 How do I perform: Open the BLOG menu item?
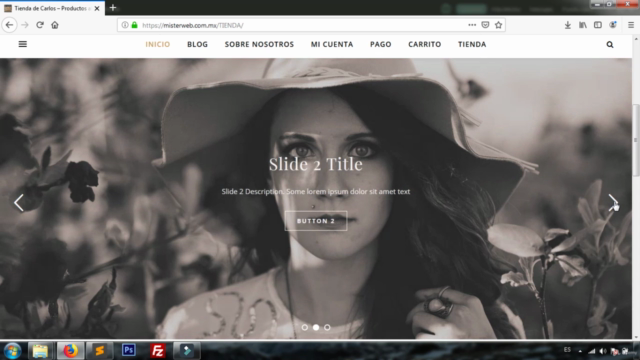198,44
